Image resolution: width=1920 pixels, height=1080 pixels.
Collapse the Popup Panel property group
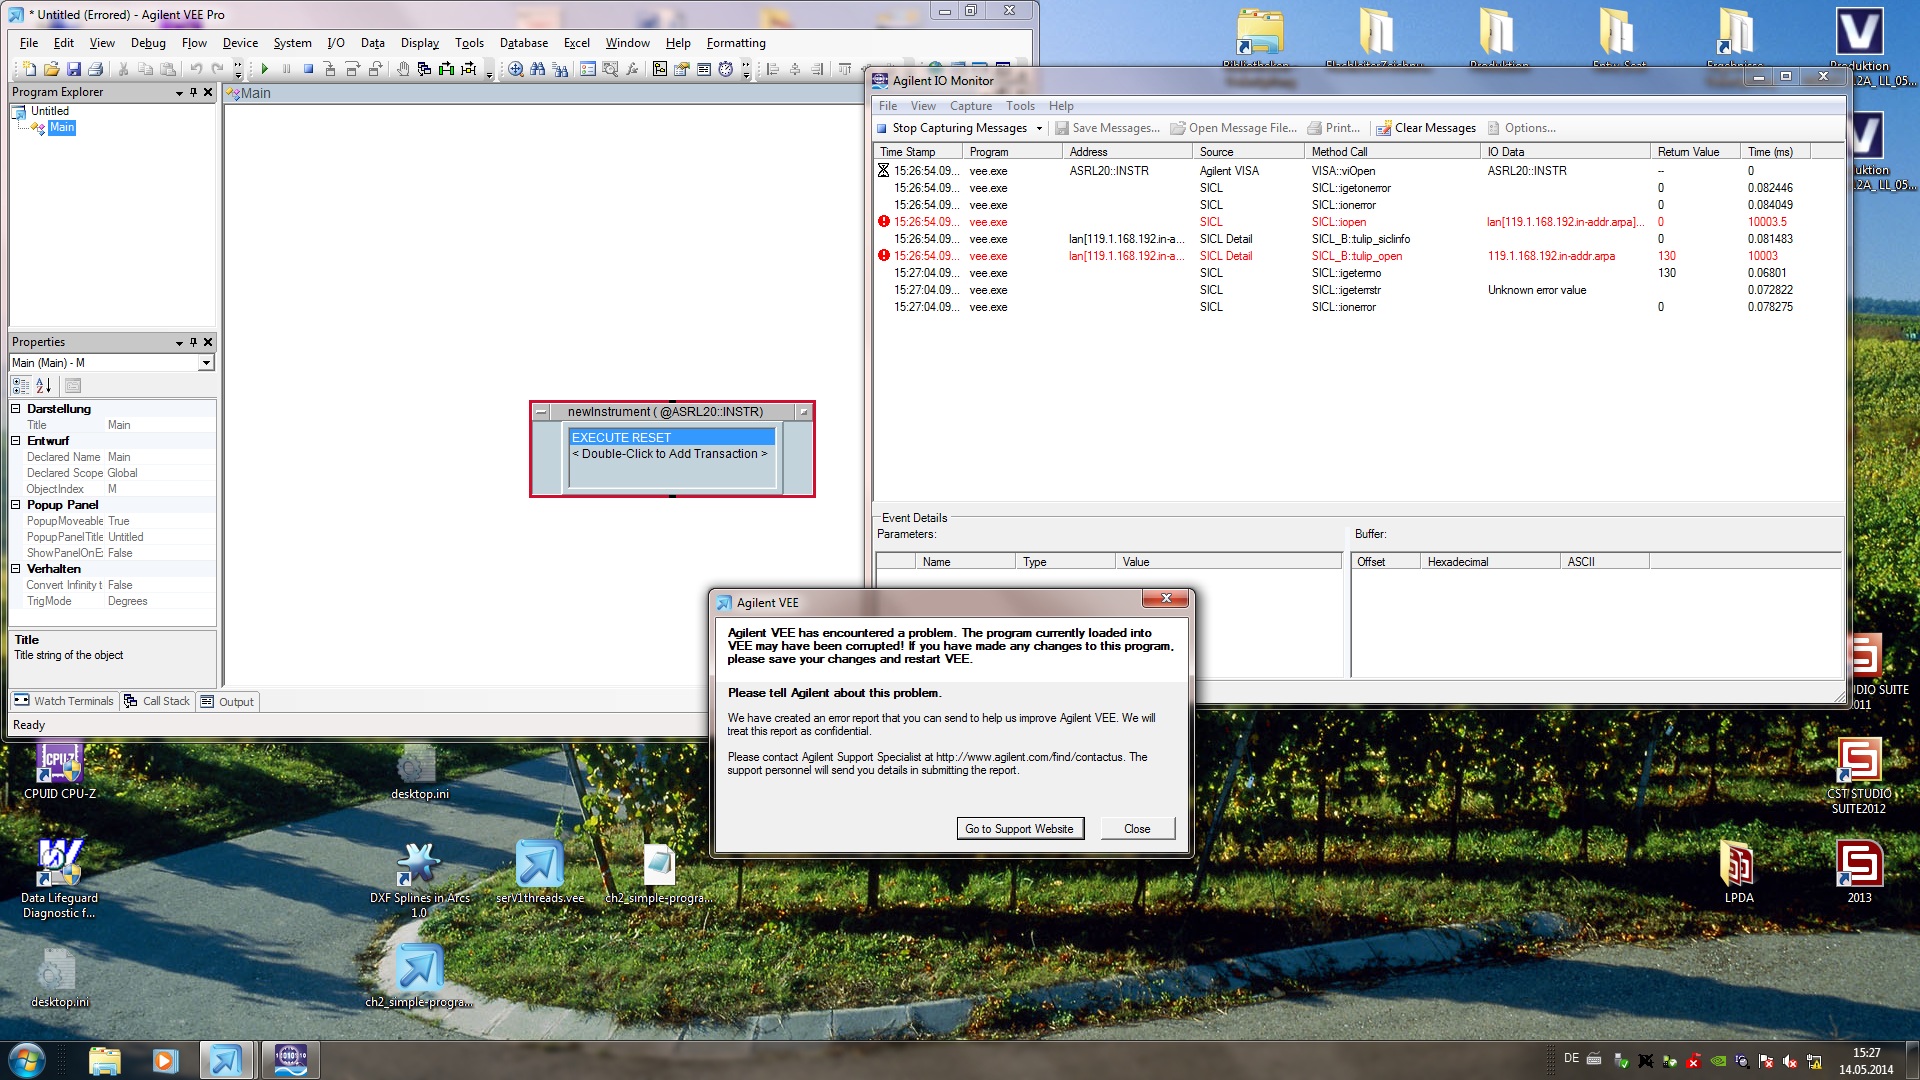coord(16,505)
